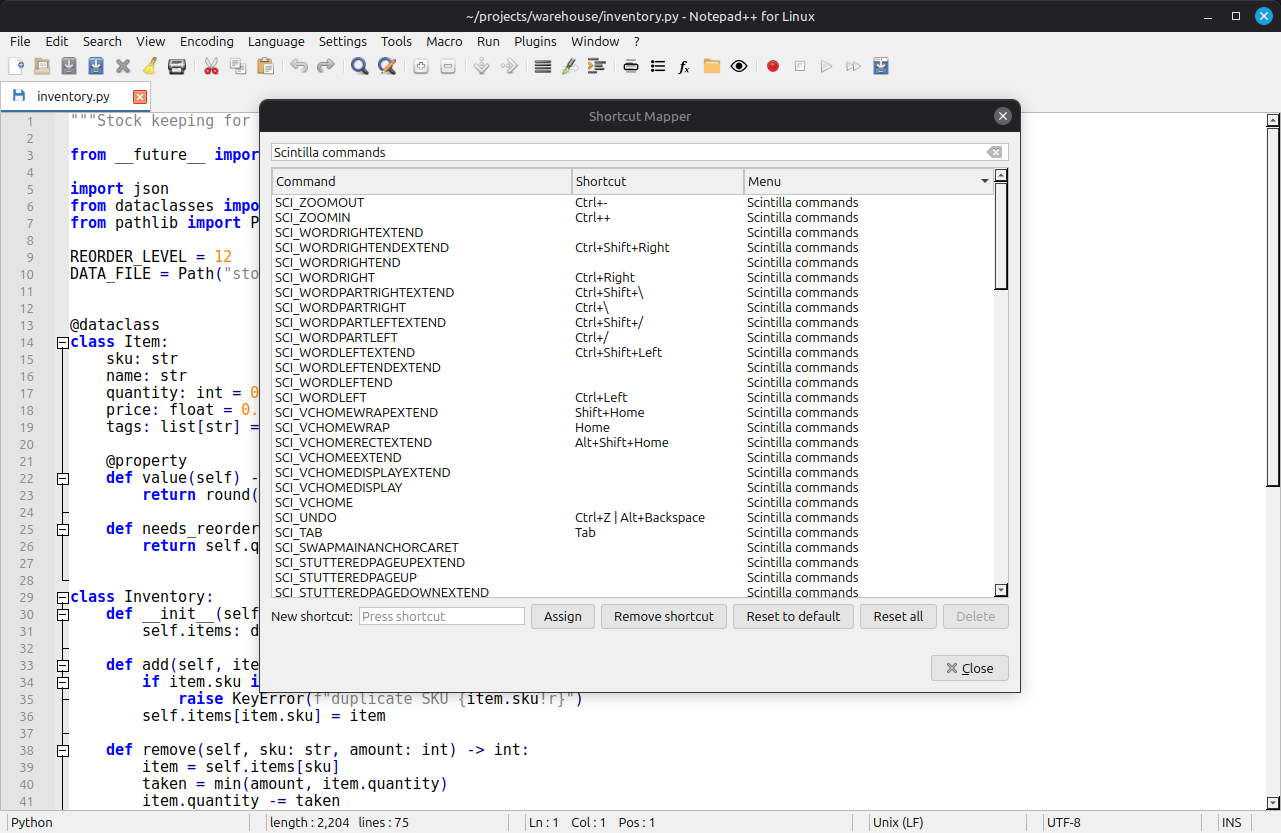Viewport: 1281px width, 833px height.
Task: Click the save recorded macro icon
Action: [881, 66]
